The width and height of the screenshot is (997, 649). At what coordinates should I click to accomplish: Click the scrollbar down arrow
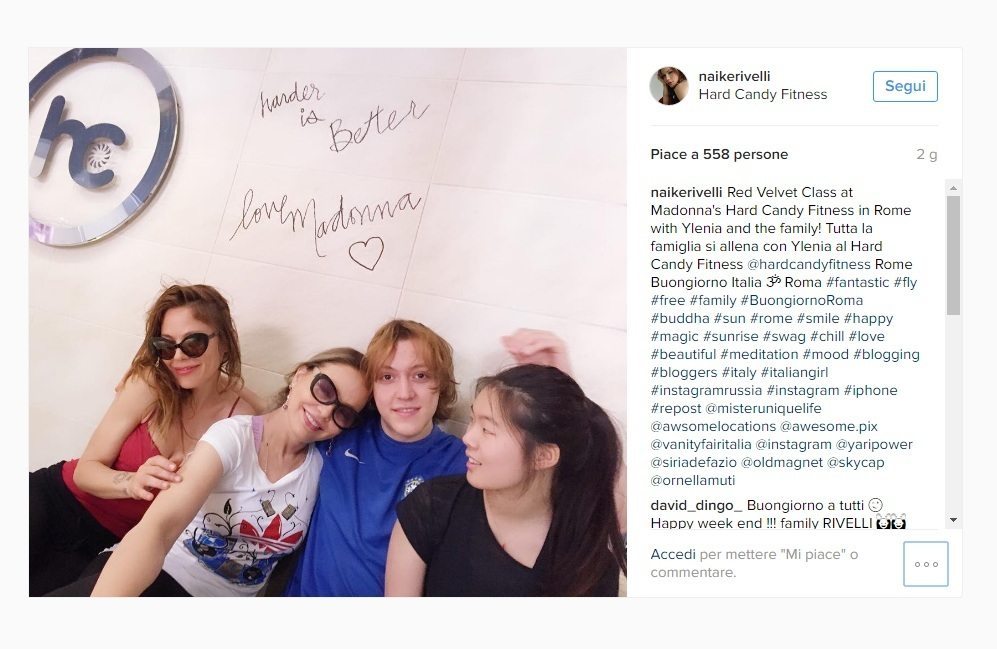[x=952, y=520]
